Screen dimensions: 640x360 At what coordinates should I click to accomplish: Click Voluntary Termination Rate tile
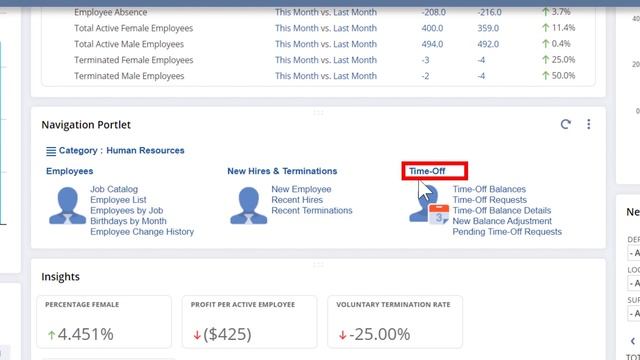pyautogui.click(x=395, y=322)
